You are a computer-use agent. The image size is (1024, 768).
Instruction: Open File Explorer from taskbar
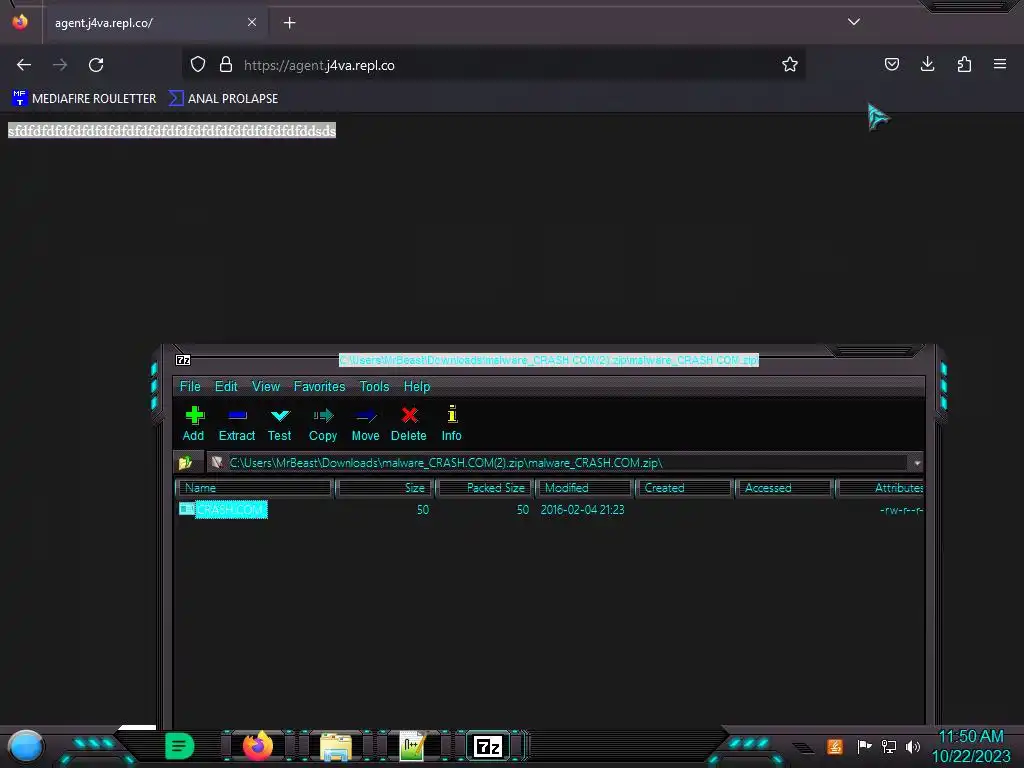[336, 747]
